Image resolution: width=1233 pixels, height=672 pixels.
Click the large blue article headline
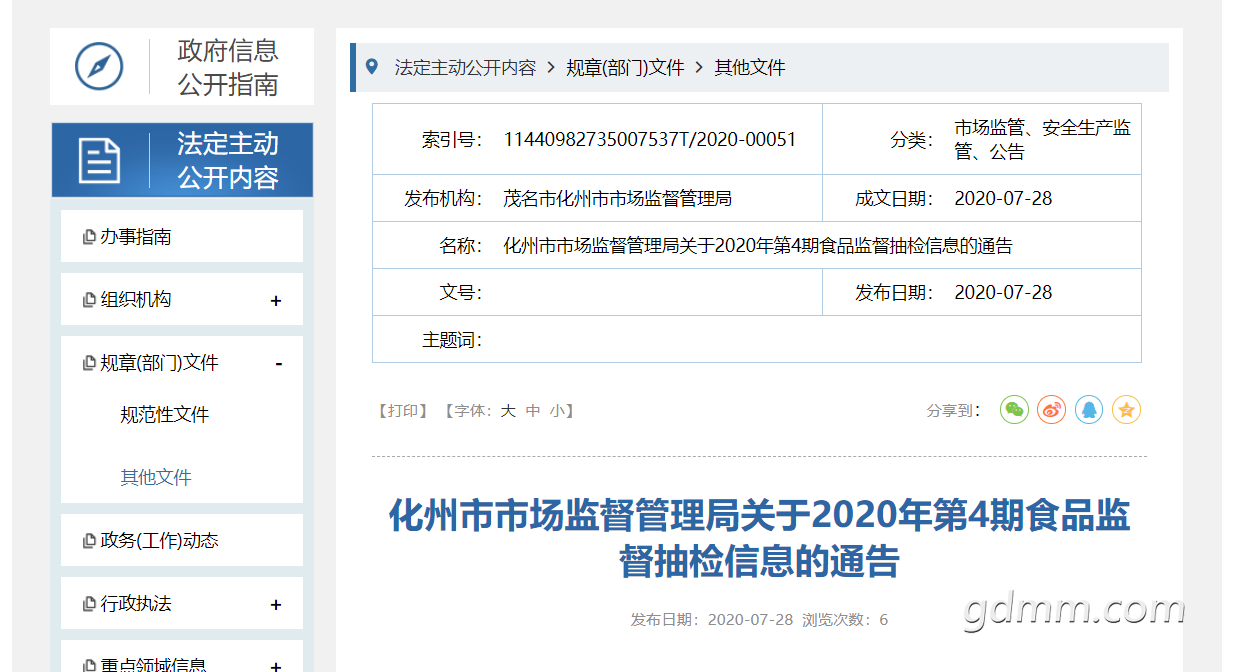coord(759,539)
